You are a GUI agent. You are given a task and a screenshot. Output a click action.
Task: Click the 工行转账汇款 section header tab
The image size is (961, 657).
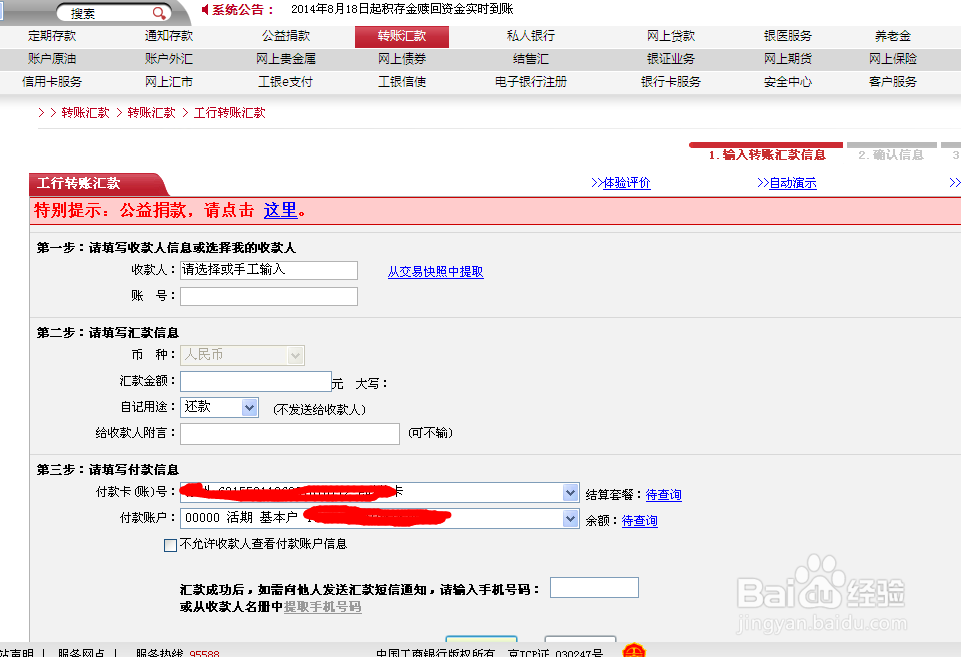click(97, 184)
